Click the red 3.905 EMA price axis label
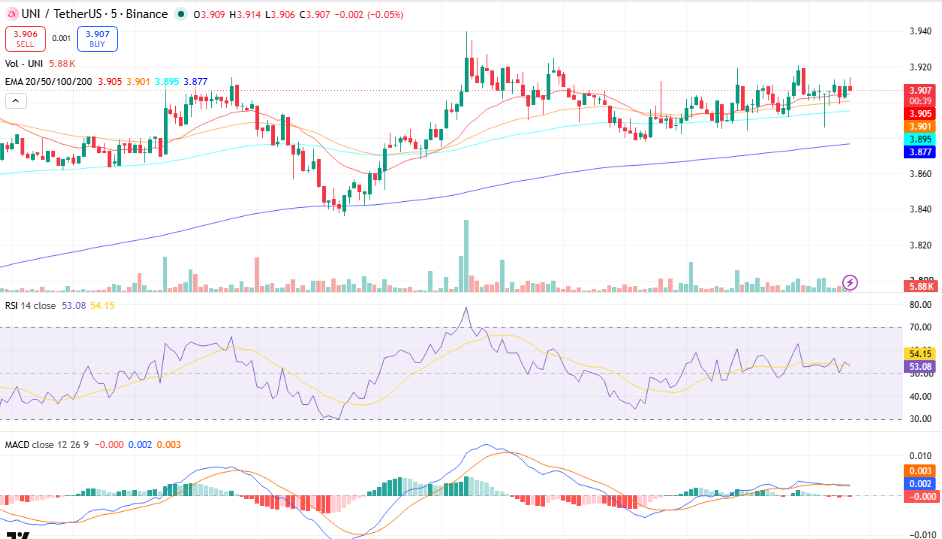The height and width of the screenshot is (539, 942). tap(920, 114)
